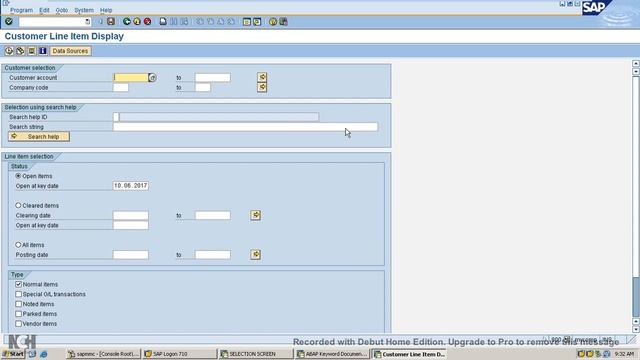This screenshot has height=360, width=640.
Task: Open multiple selection for Clearing date
Action: click(x=256, y=215)
